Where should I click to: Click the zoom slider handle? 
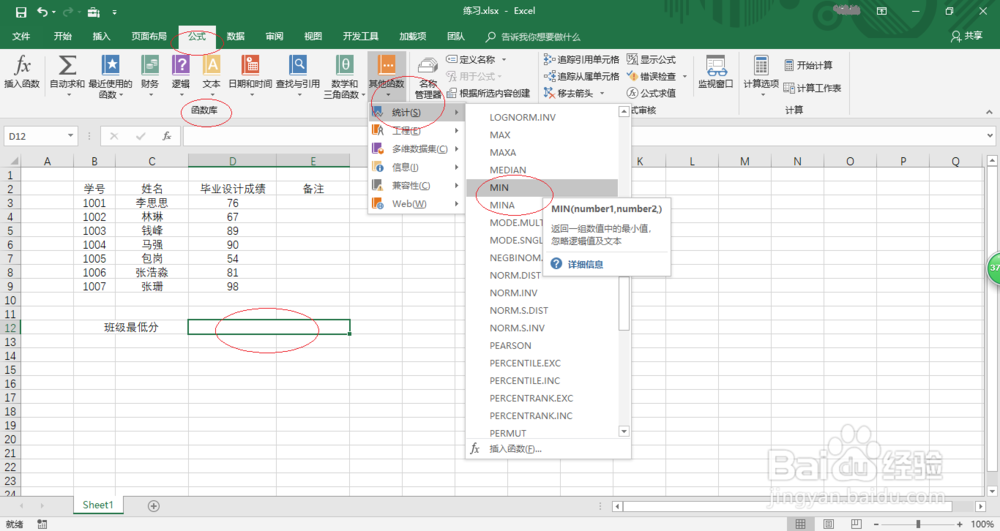click(918, 524)
